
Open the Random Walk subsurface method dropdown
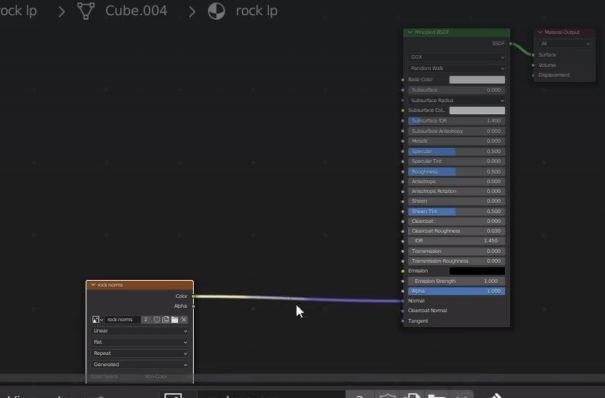pyautogui.click(x=456, y=68)
